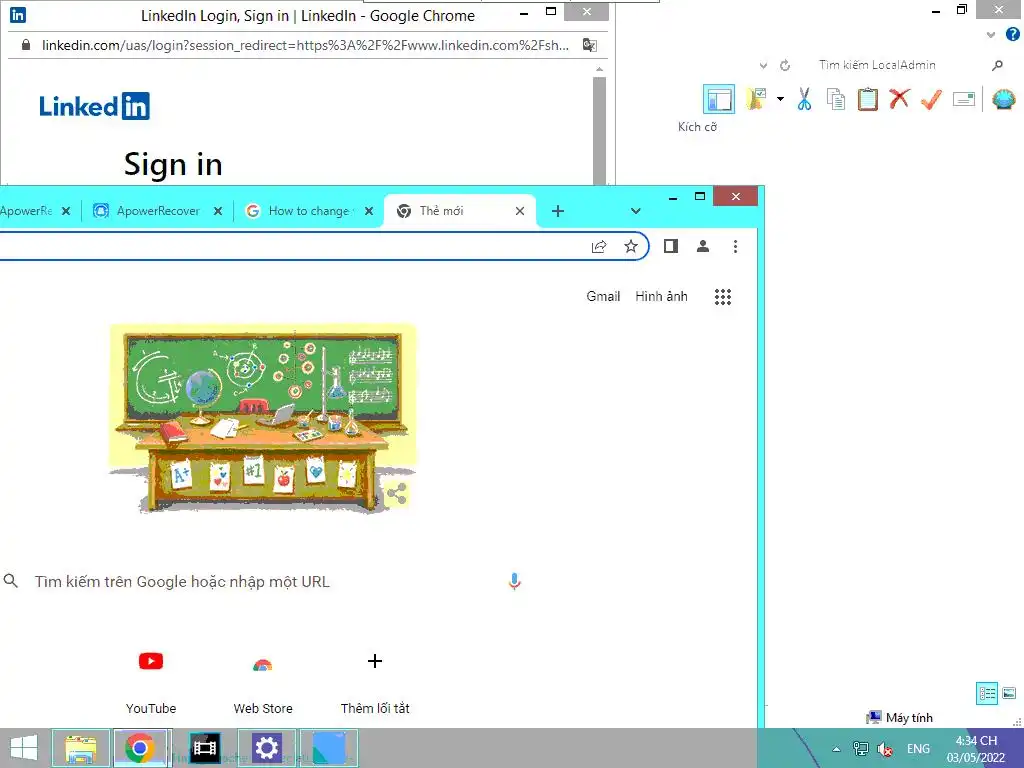Screen dimensions: 1024x768
Task: Click the Copy icon in explorer toolbar
Action: 836,99
